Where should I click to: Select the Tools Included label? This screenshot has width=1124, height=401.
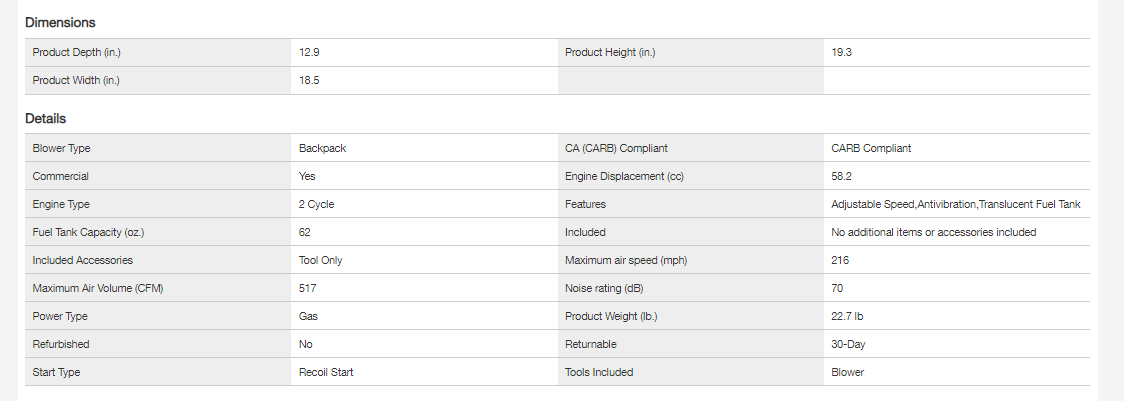coord(599,372)
